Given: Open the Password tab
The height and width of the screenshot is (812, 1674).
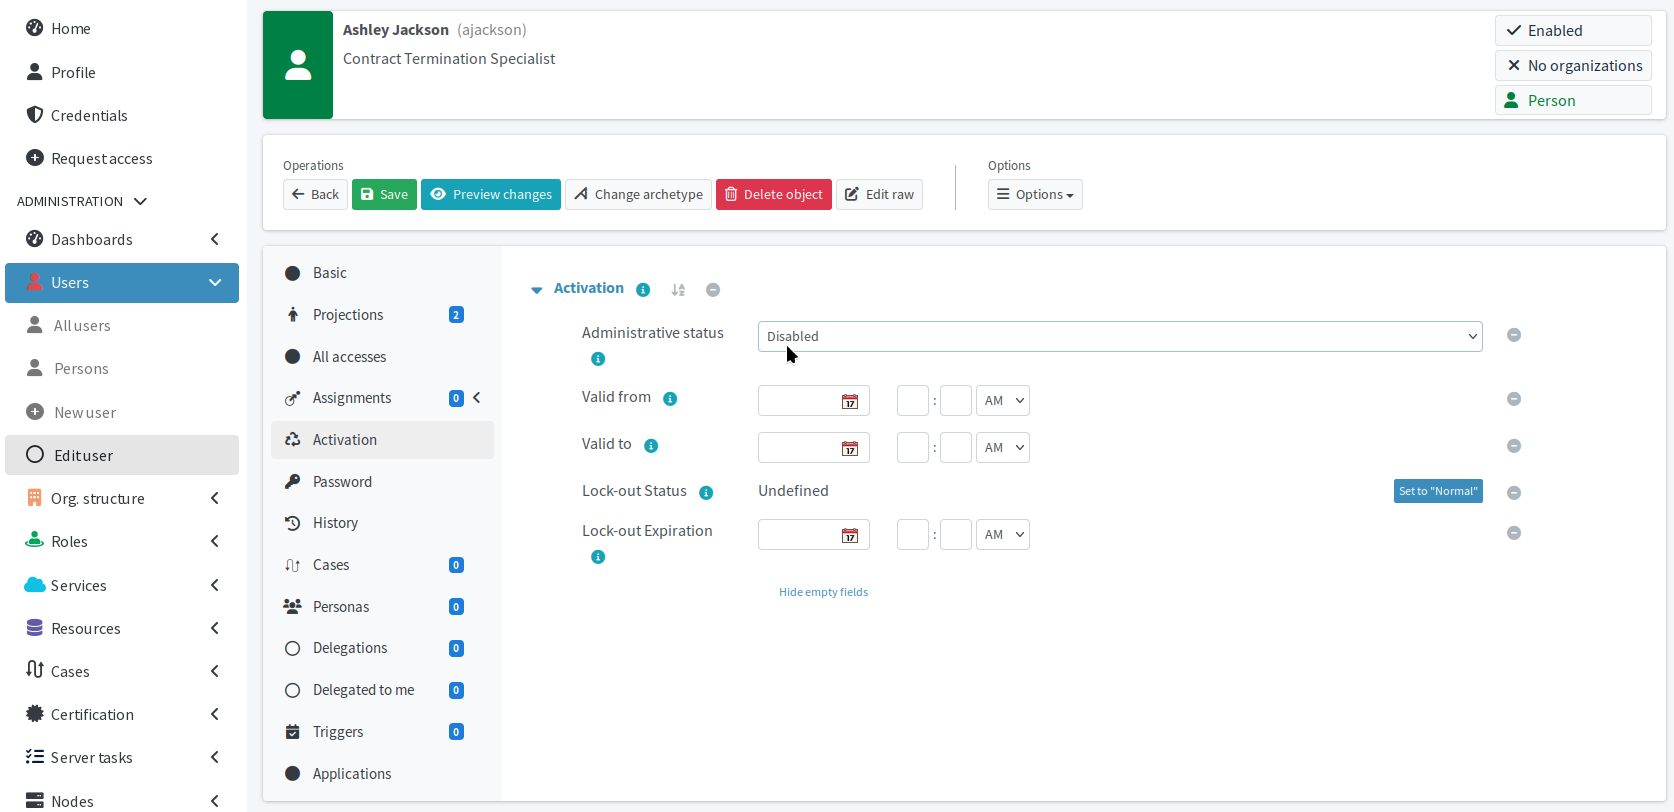Looking at the screenshot, I should coord(342,482).
